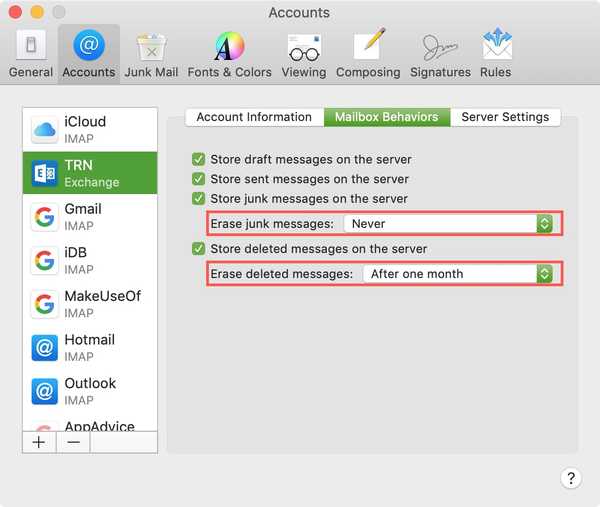The width and height of the screenshot is (600, 507).
Task: Toggle Store draft messages on the server
Action: 199,159
